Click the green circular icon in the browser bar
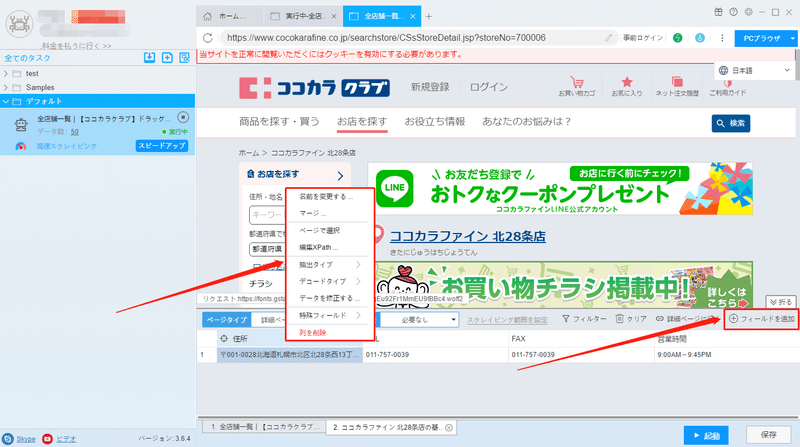 click(x=678, y=38)
